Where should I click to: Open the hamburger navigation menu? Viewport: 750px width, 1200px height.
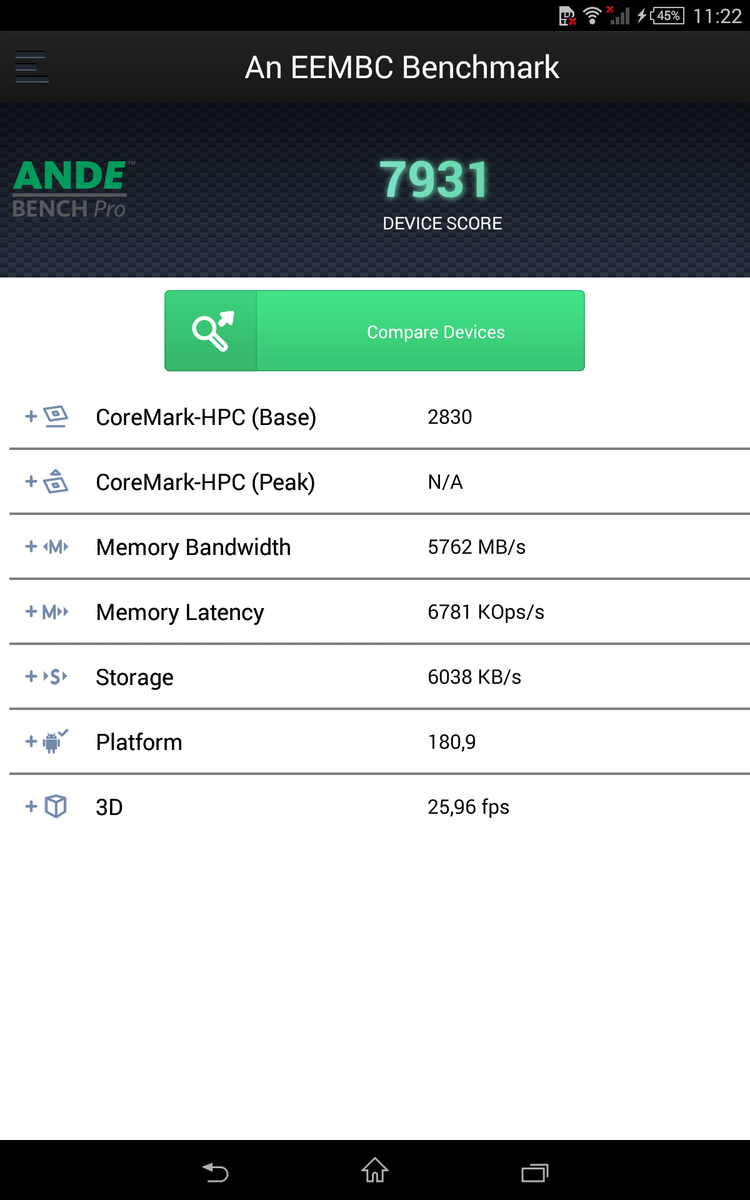click(x=32, y=67)
